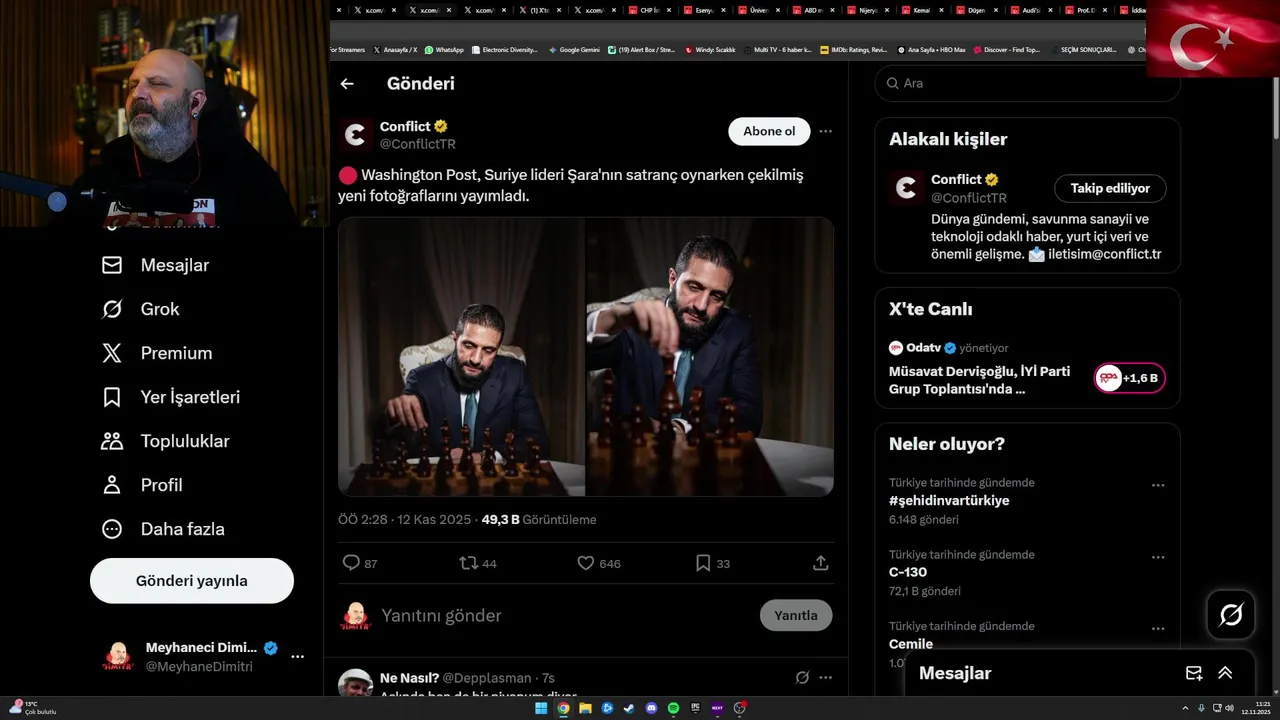Open the @ConflictTR handle on the post

click(418, 144)
